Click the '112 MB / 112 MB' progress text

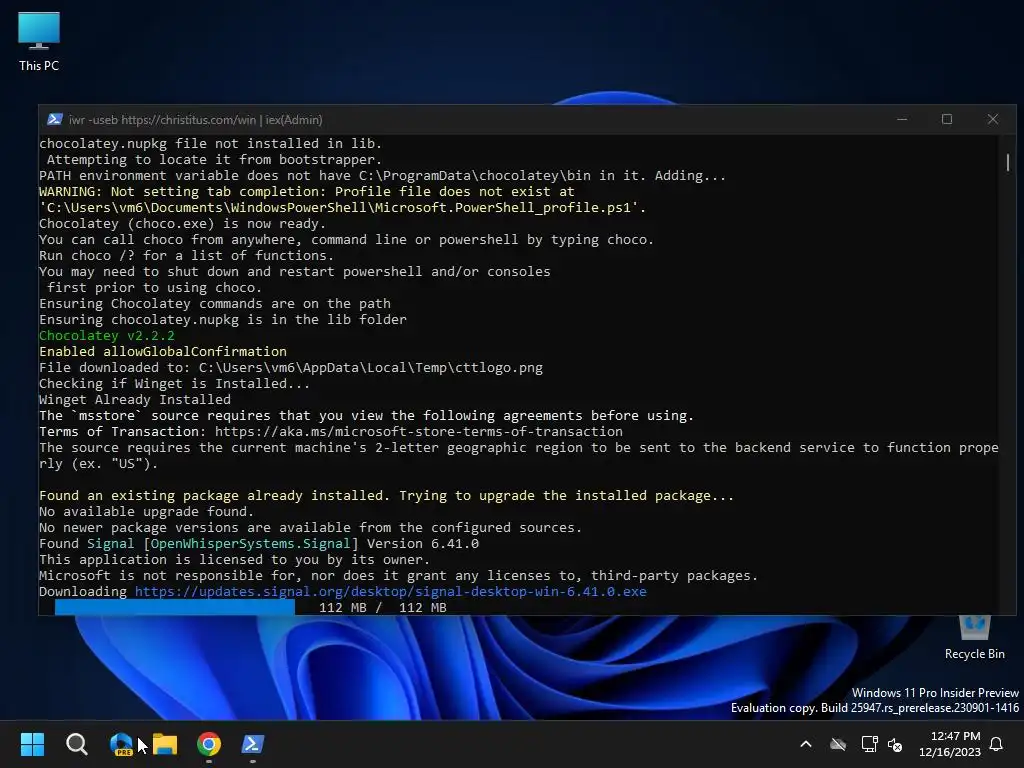point(383,607)
